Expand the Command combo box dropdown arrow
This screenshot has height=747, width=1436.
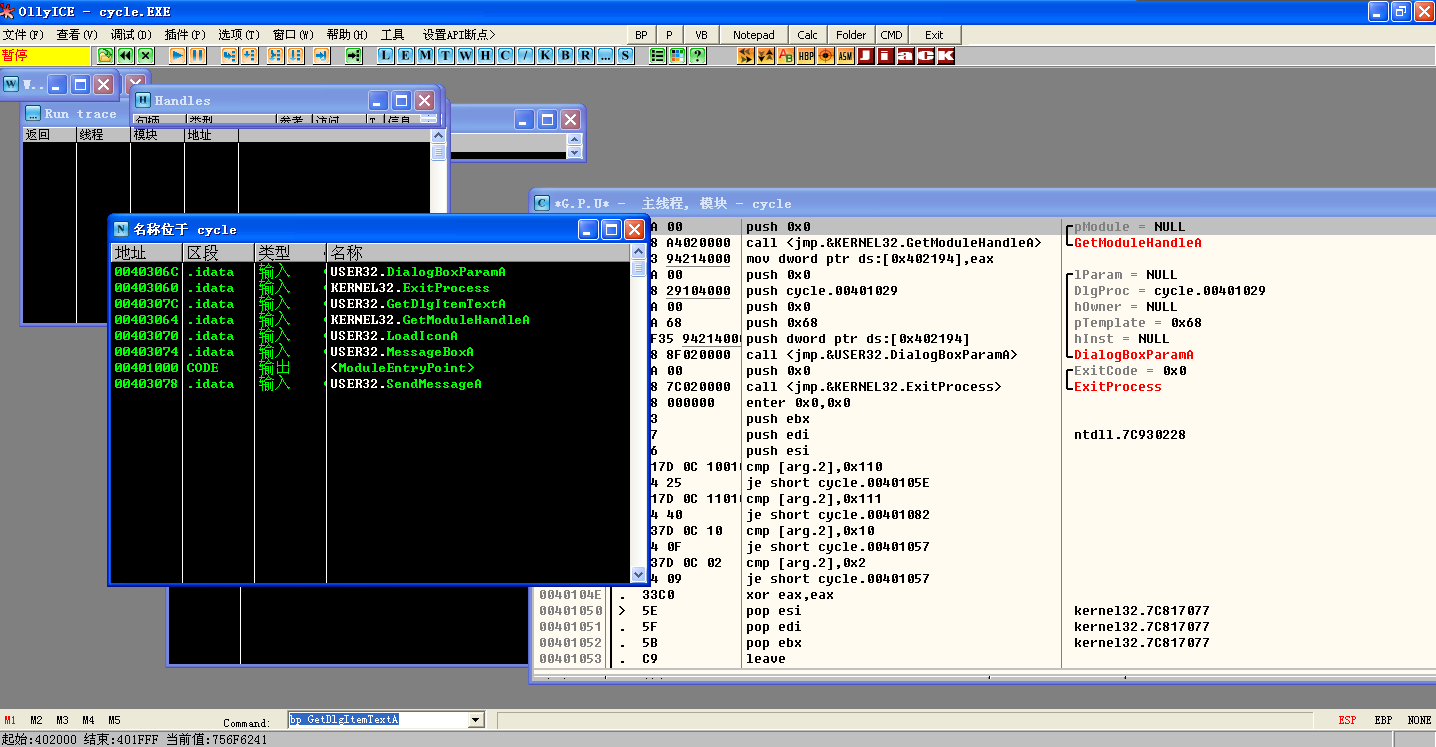pos(475,720)
